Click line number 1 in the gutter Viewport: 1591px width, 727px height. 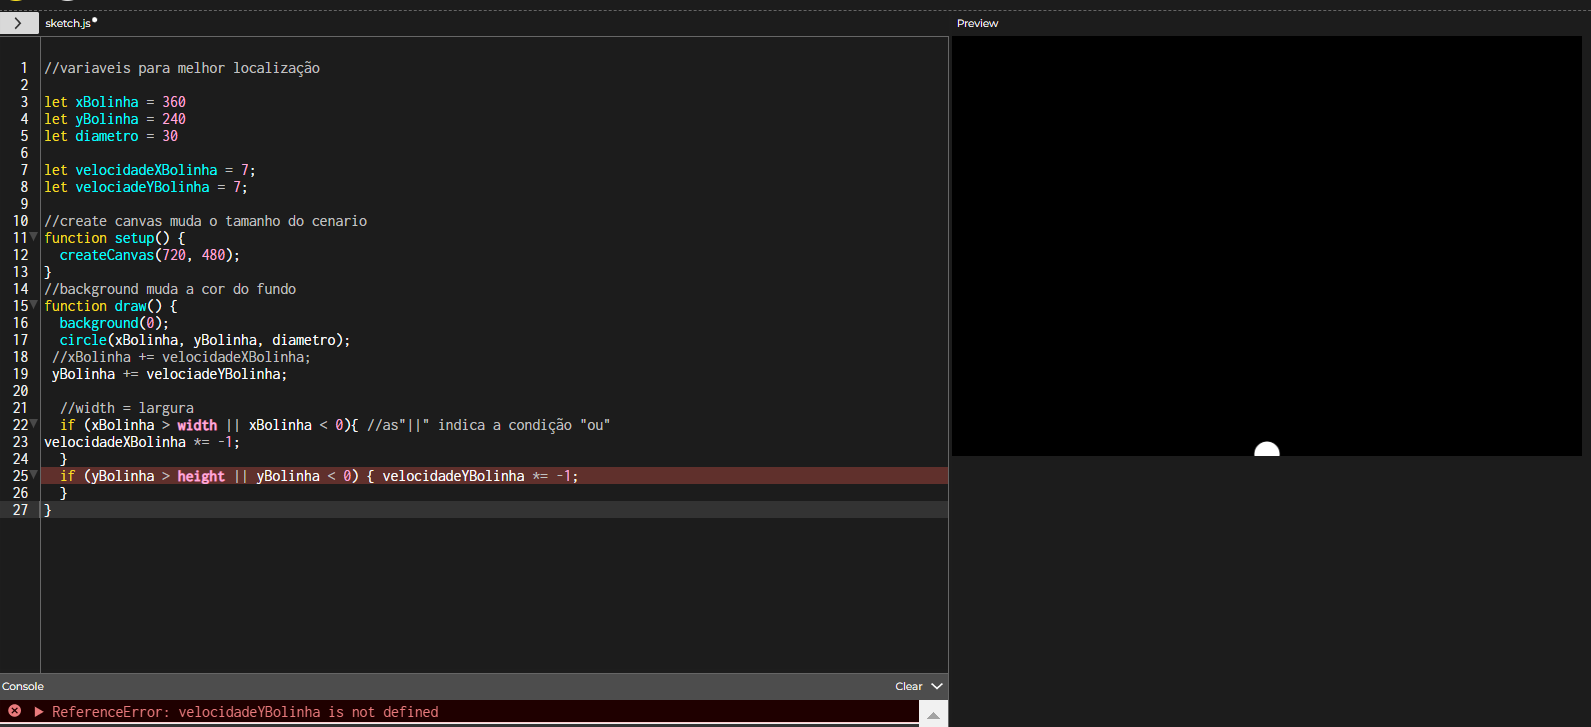(x=24, y=68)
